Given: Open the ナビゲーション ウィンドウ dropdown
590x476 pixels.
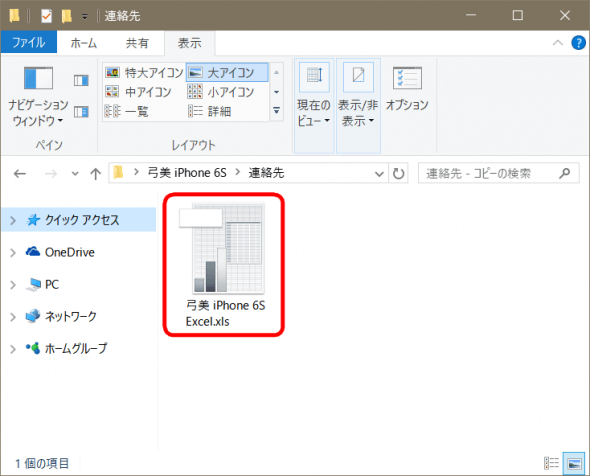Looking at the screenshot, I should click(x=38, y=97).
